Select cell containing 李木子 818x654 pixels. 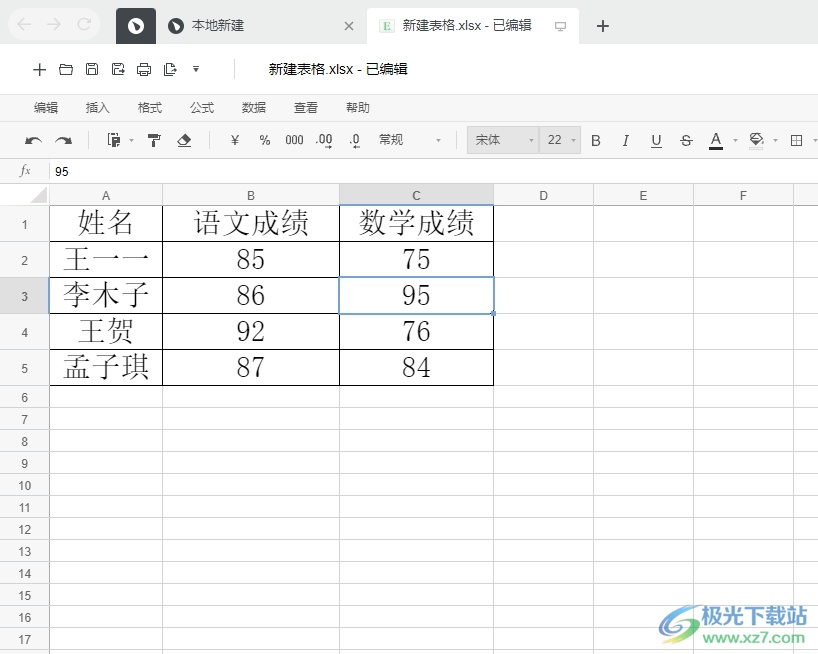click(x=106, y=296)
